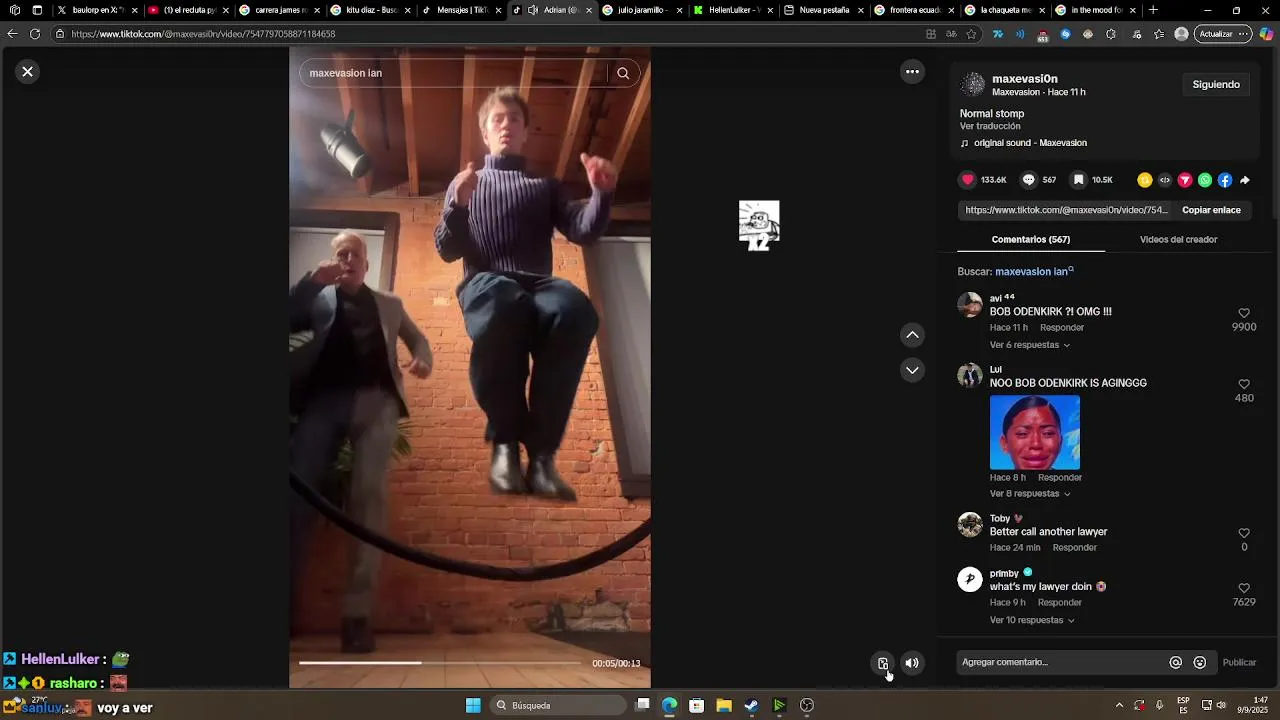
Task: Open maxevasi0n profile avatar
Action: [972, 85]
